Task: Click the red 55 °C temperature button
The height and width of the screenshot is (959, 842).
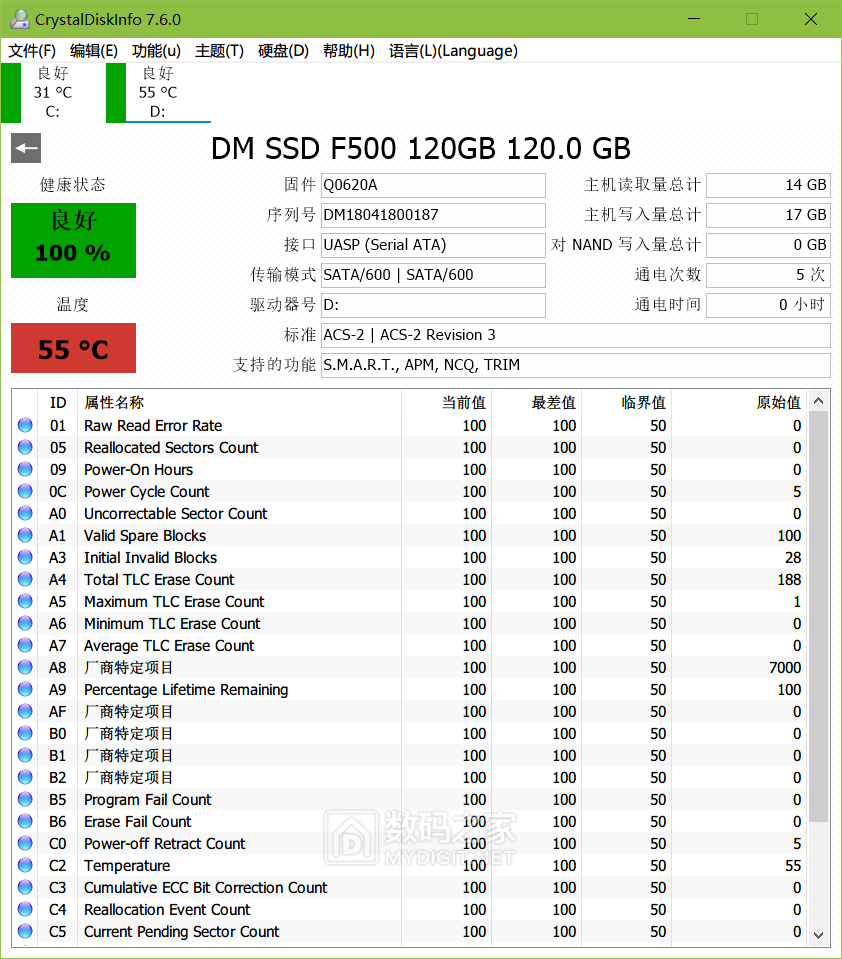Action: tap(73, 348)
